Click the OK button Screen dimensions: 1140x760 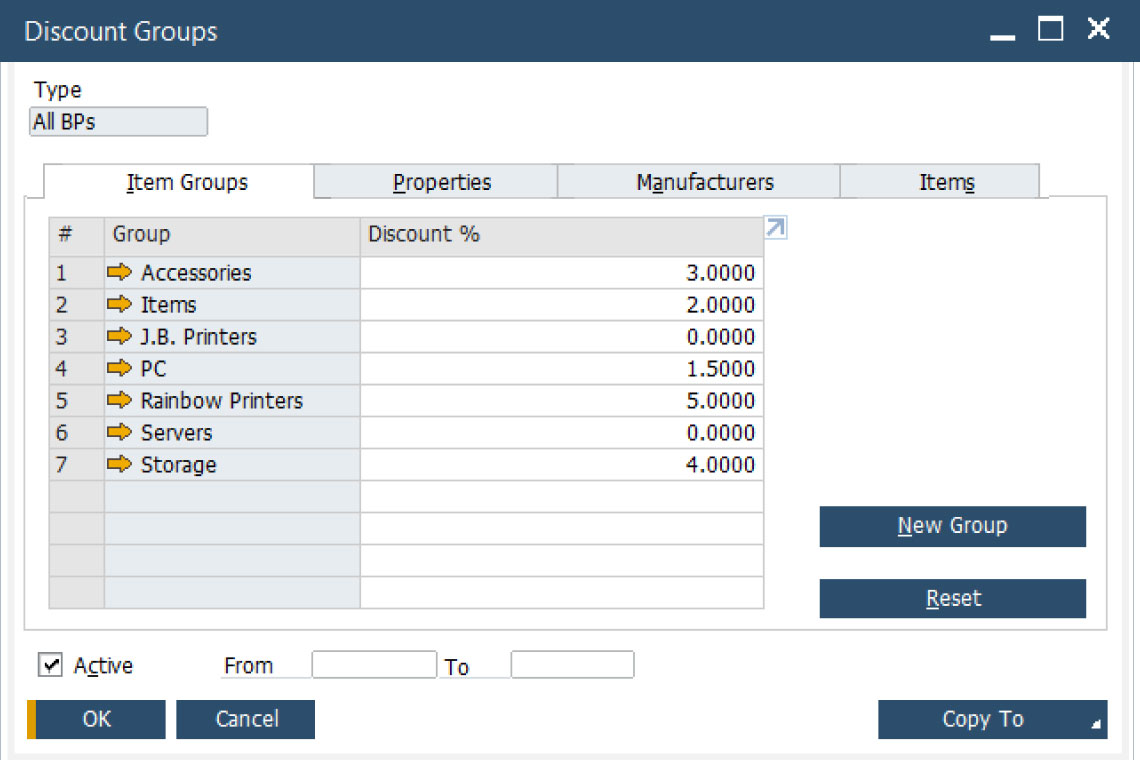click(x=98, y=719)
